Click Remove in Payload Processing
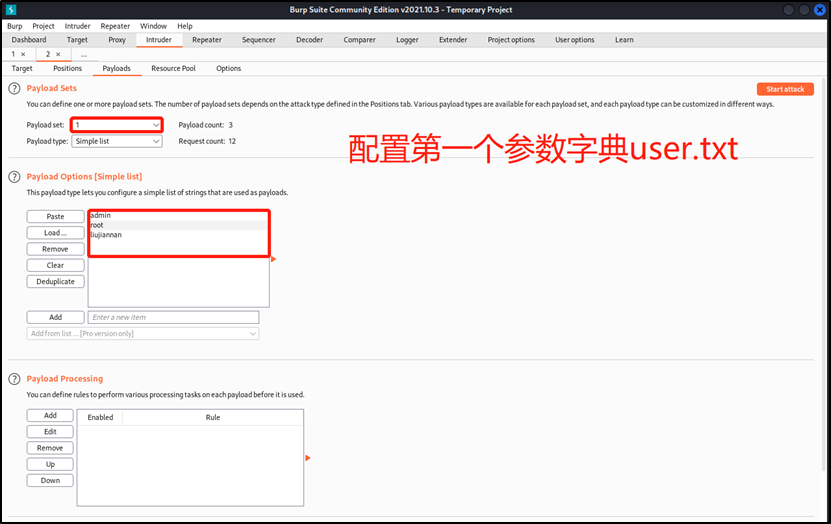 coord(50,448)
